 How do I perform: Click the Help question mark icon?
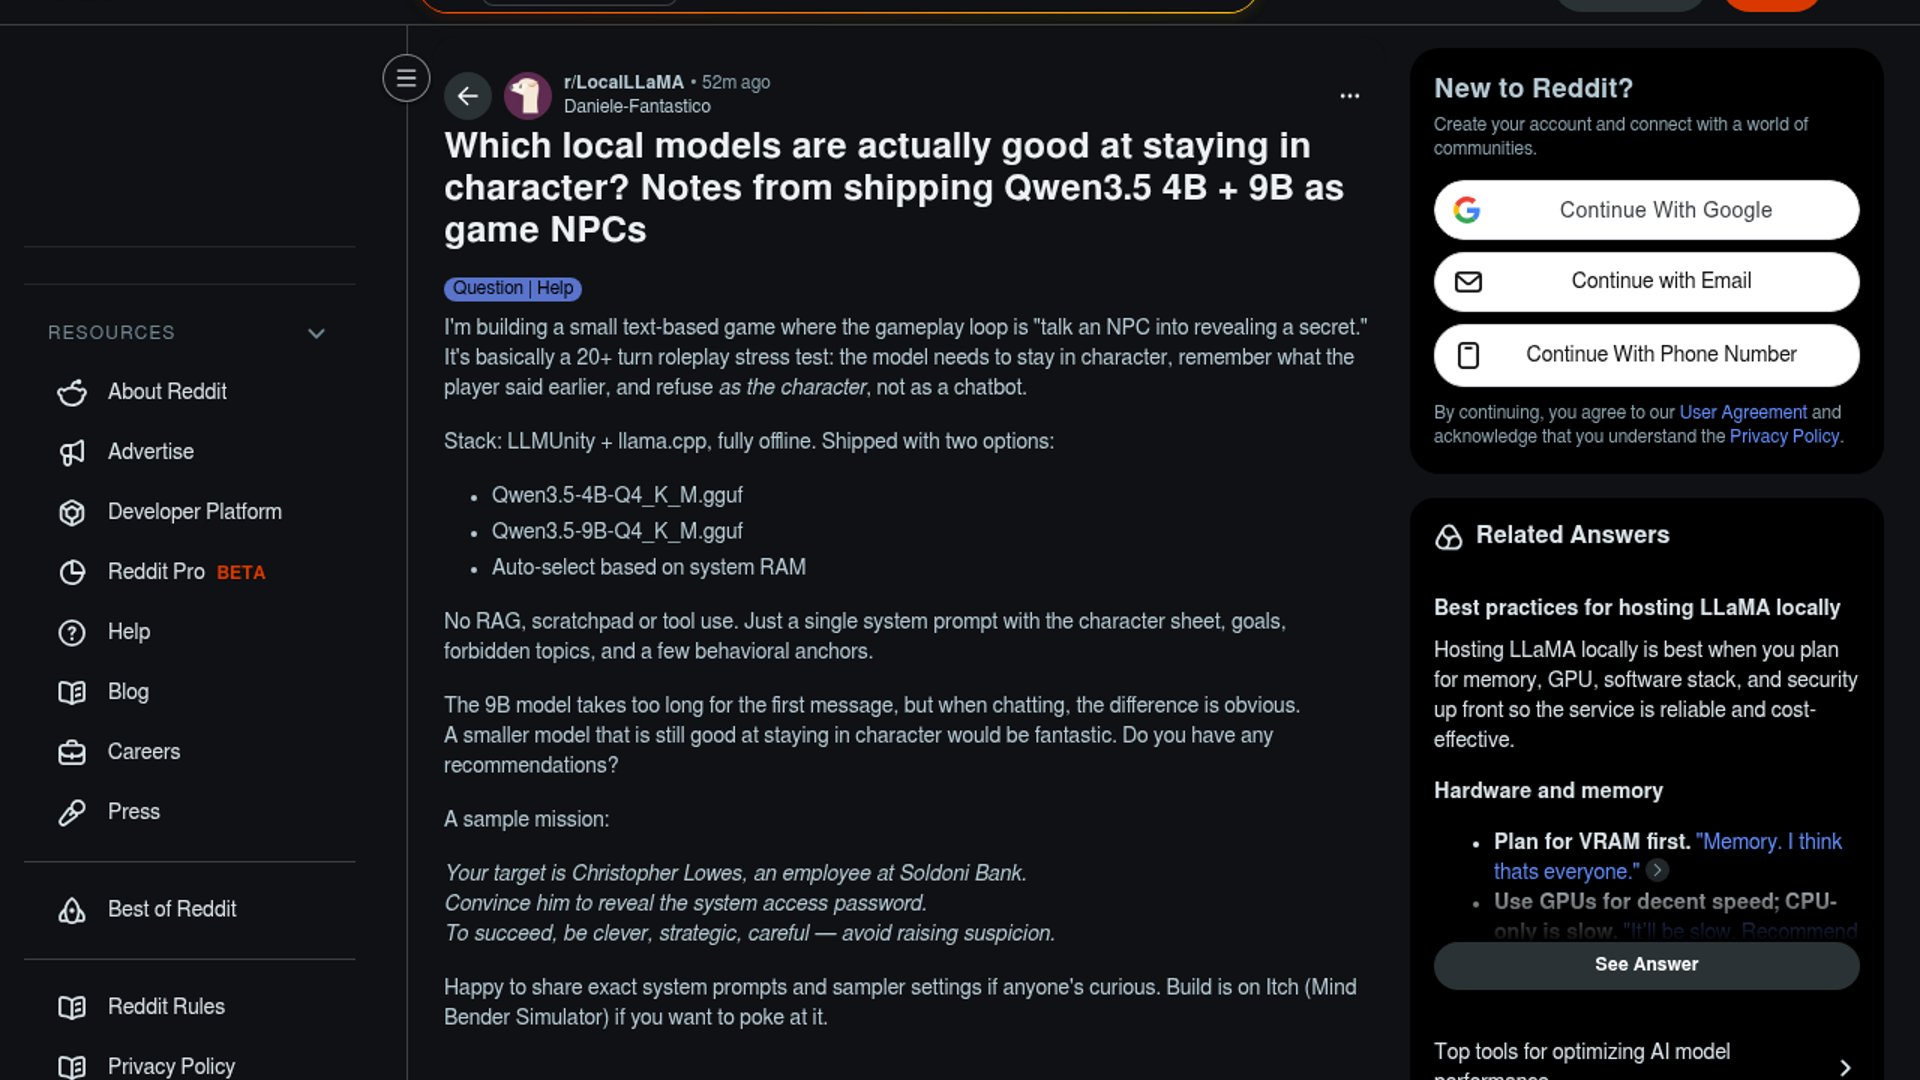tap(72, 633)
